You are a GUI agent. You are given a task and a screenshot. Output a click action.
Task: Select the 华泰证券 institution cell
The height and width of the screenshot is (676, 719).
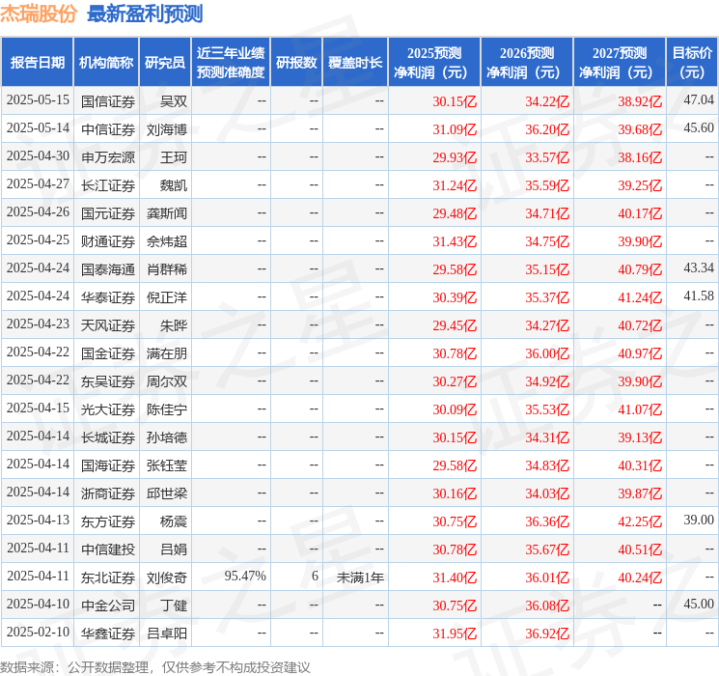point(108,297)
